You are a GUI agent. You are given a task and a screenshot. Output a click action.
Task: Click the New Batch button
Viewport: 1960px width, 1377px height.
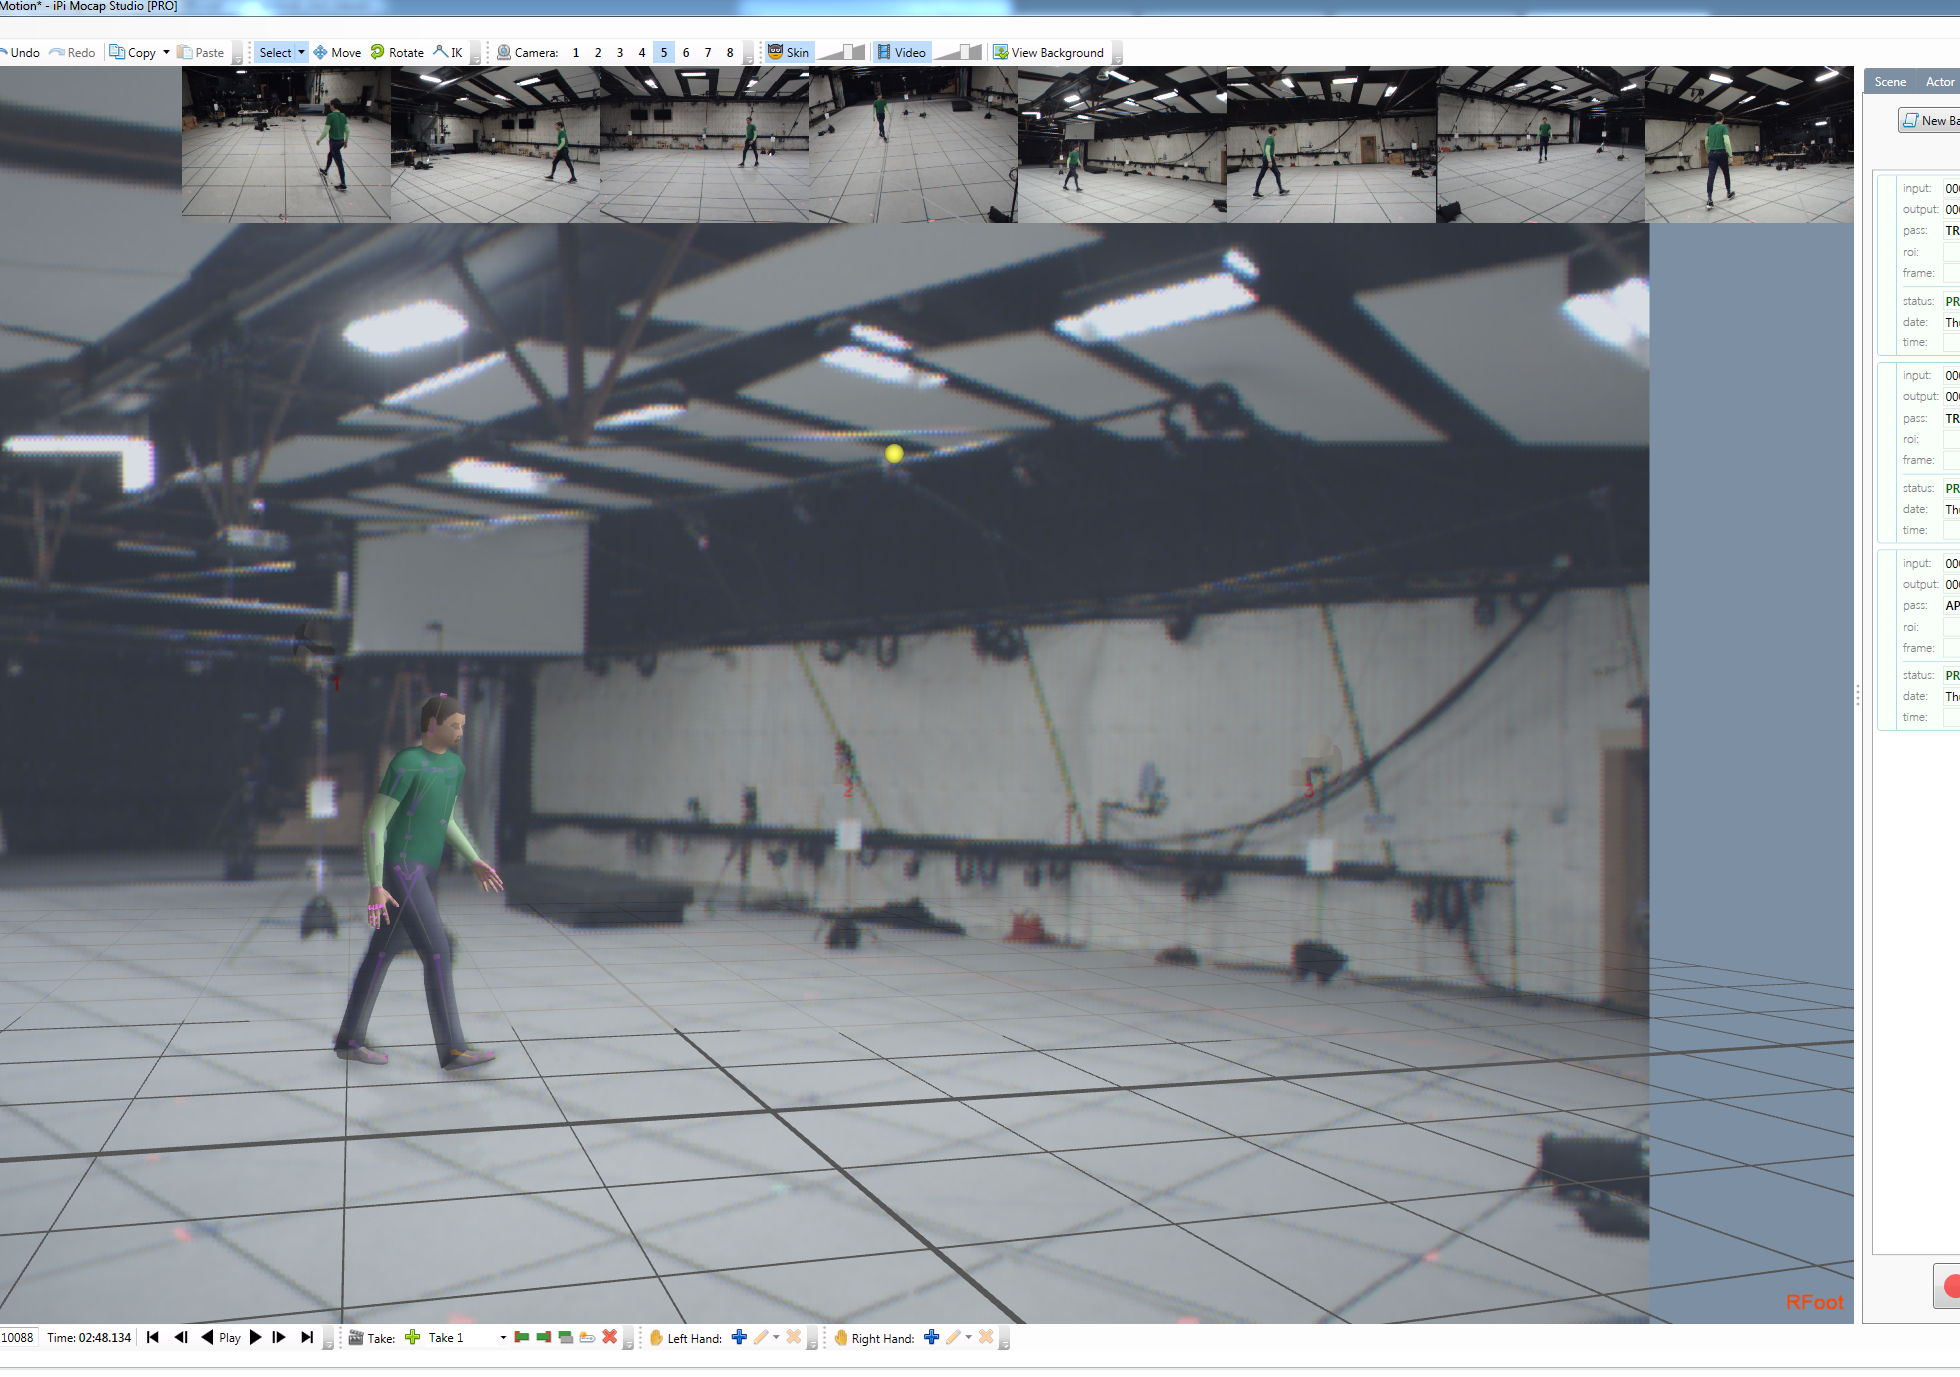point(1930,121)
